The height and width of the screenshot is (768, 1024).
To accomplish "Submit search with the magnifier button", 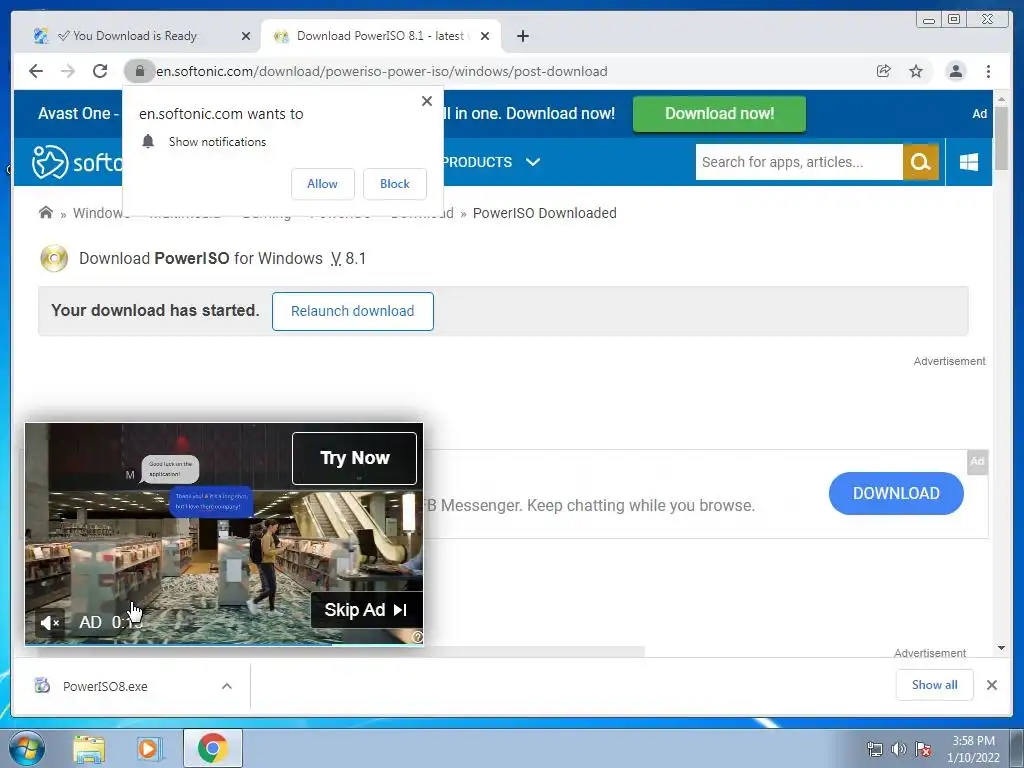I will tap(920, 162).
